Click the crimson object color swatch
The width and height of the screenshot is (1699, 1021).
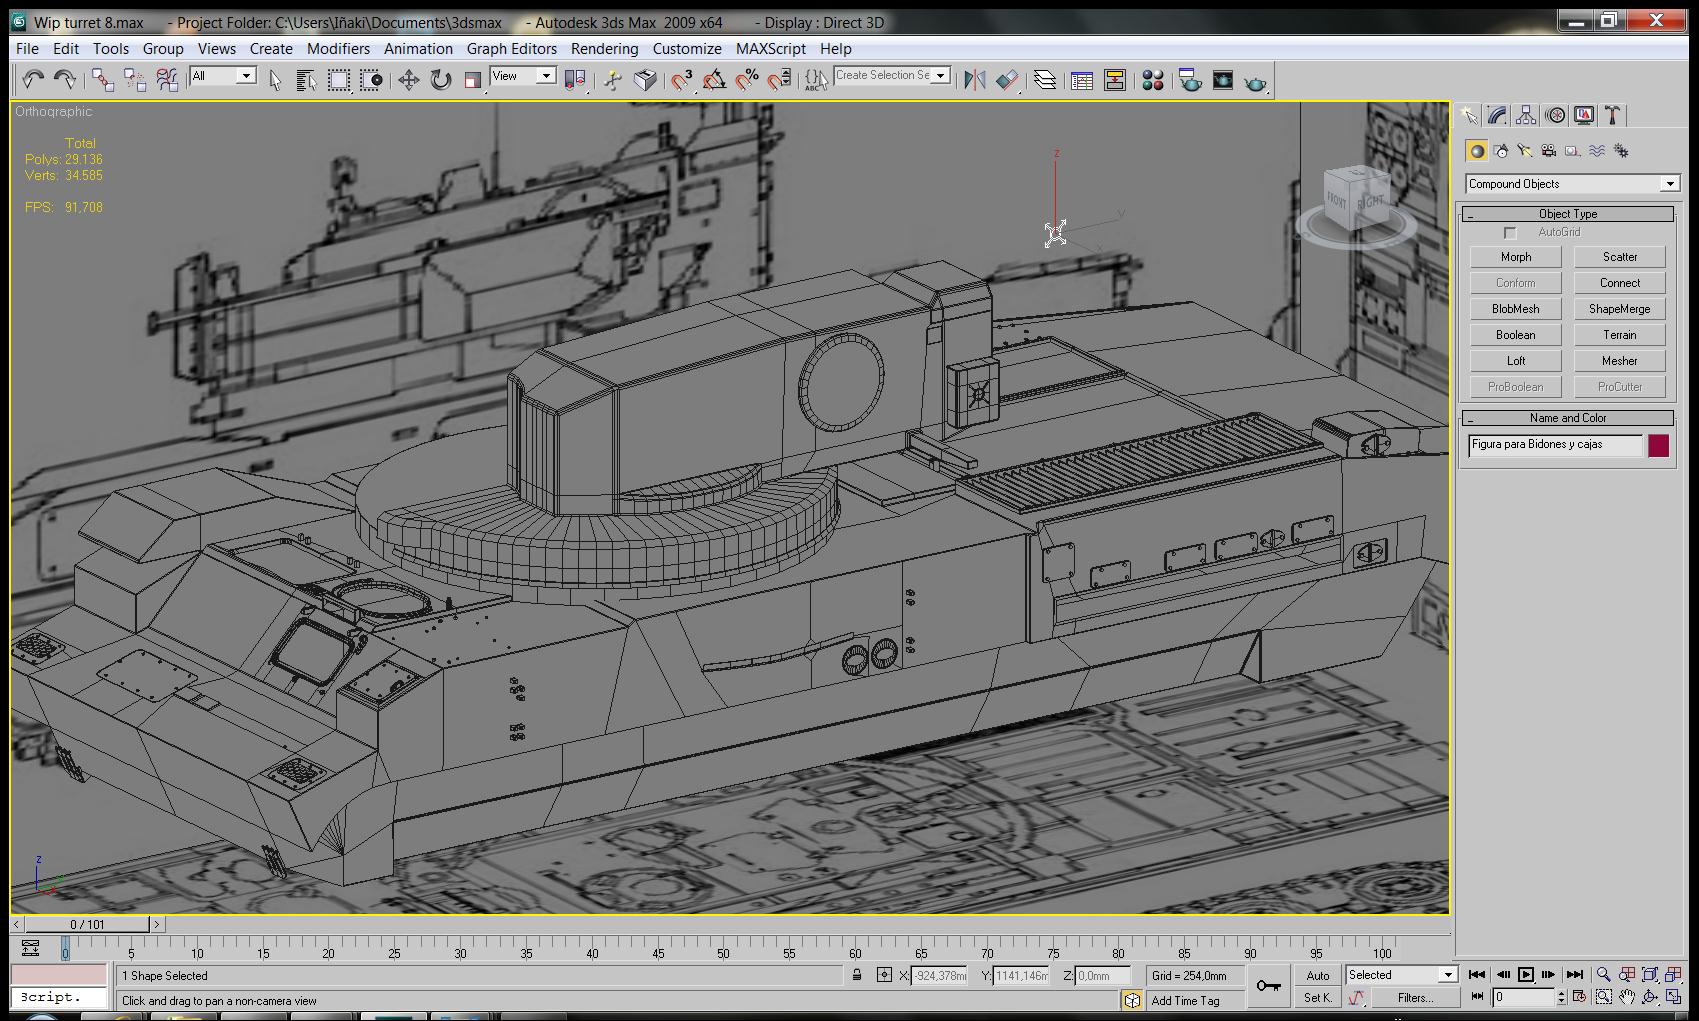tap(1658, 446)
